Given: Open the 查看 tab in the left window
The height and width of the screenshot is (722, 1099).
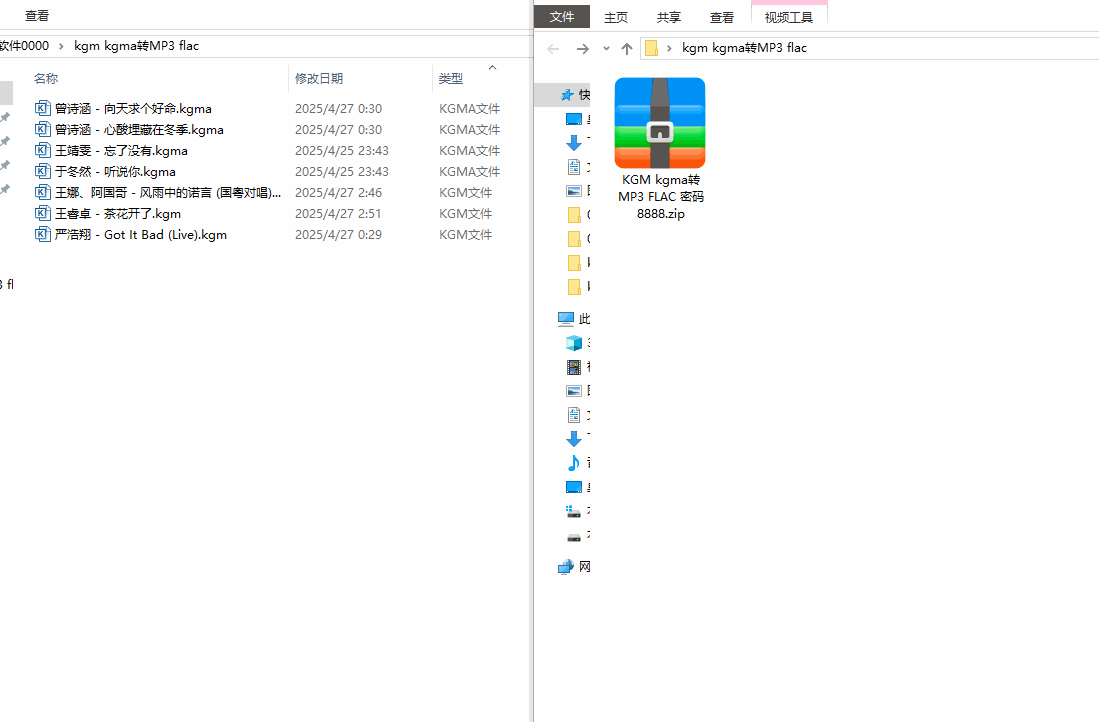Looking at the screenshot, I should [36, 15].
